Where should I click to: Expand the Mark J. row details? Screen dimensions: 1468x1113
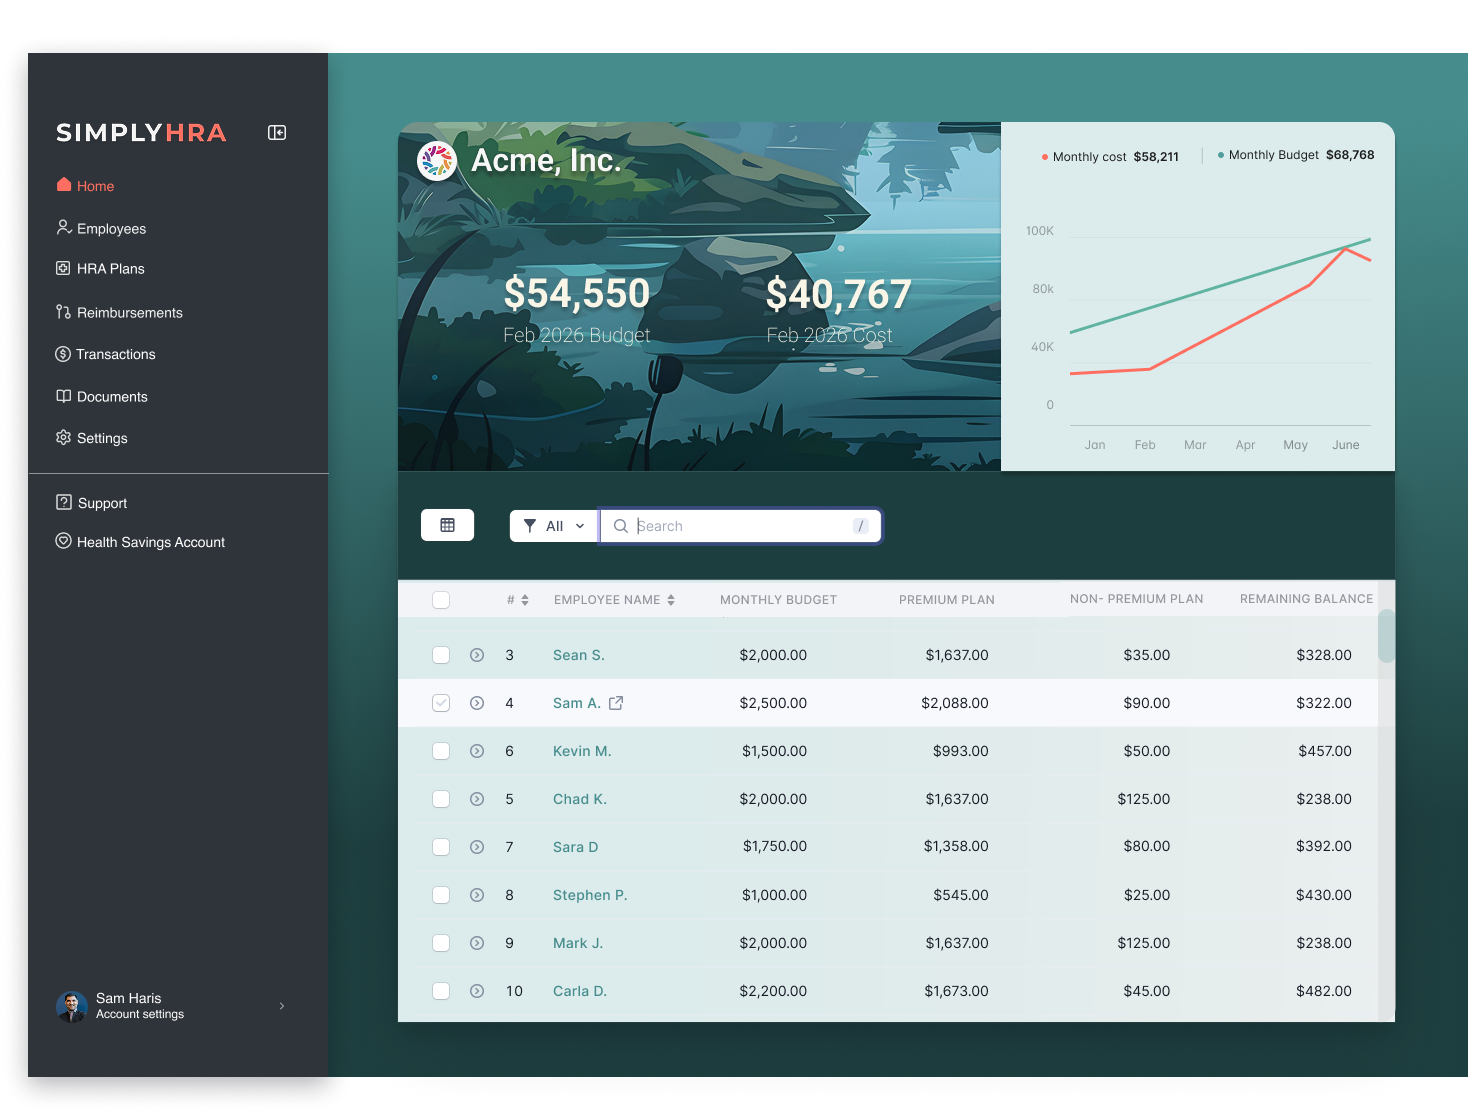pos(477,943)
